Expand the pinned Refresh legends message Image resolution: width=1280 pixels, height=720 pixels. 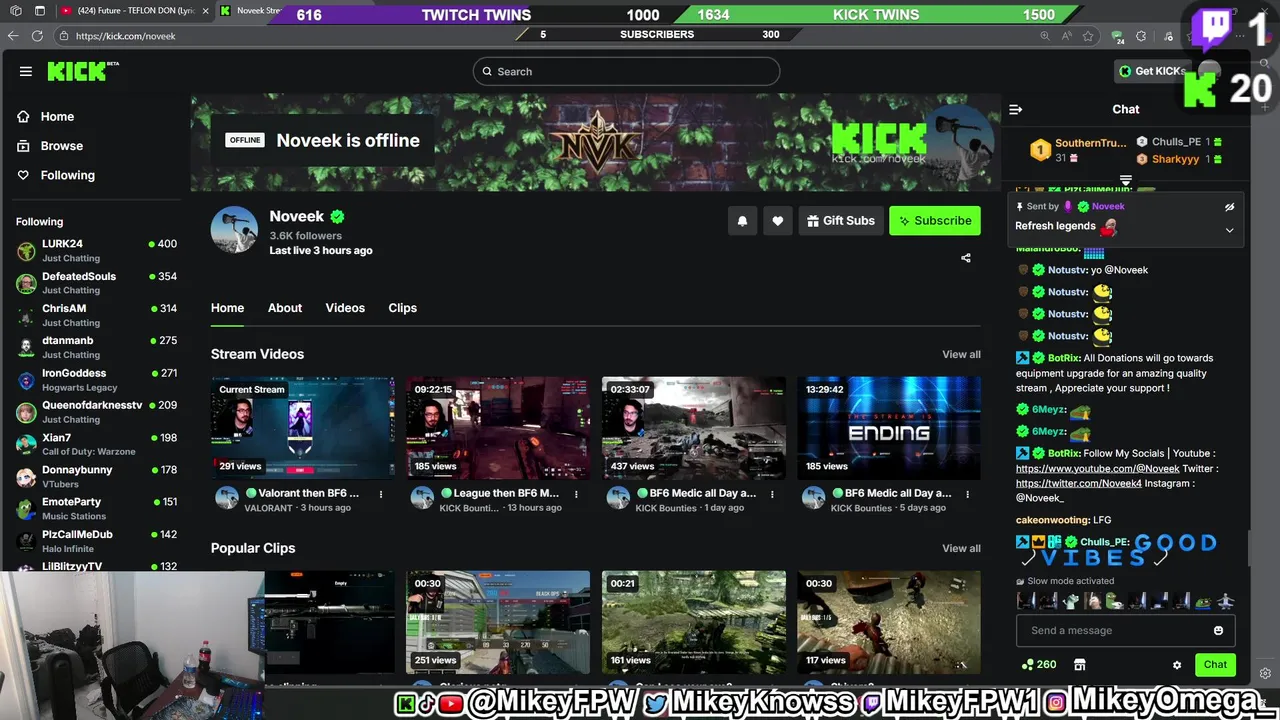pos(1230,230)
